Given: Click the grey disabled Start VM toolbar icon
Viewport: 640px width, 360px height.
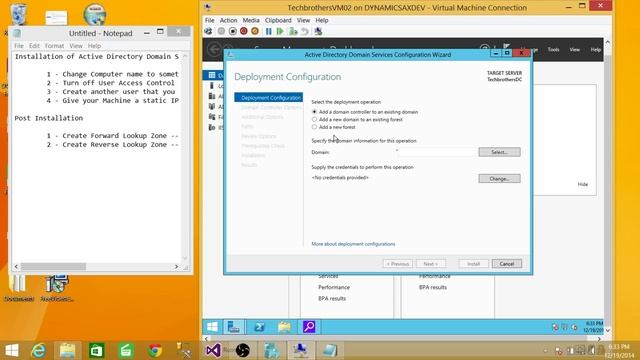Looking at the screenshot, I should click(x=221, y=31).
